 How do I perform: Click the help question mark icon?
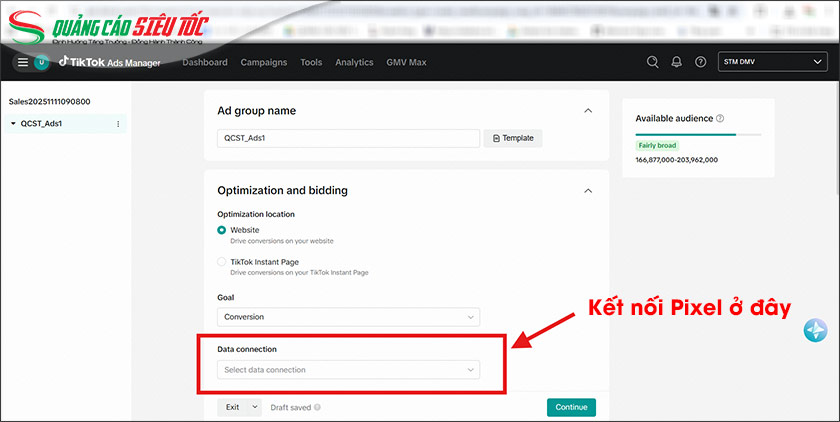point(700,62)
